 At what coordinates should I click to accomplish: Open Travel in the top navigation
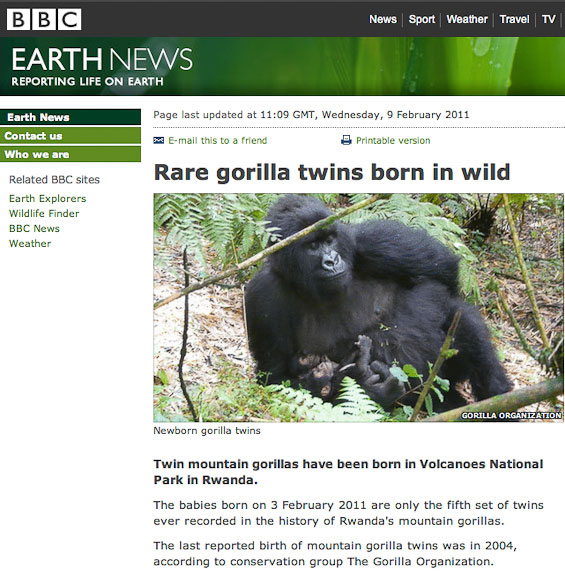(x=514, y=19)
